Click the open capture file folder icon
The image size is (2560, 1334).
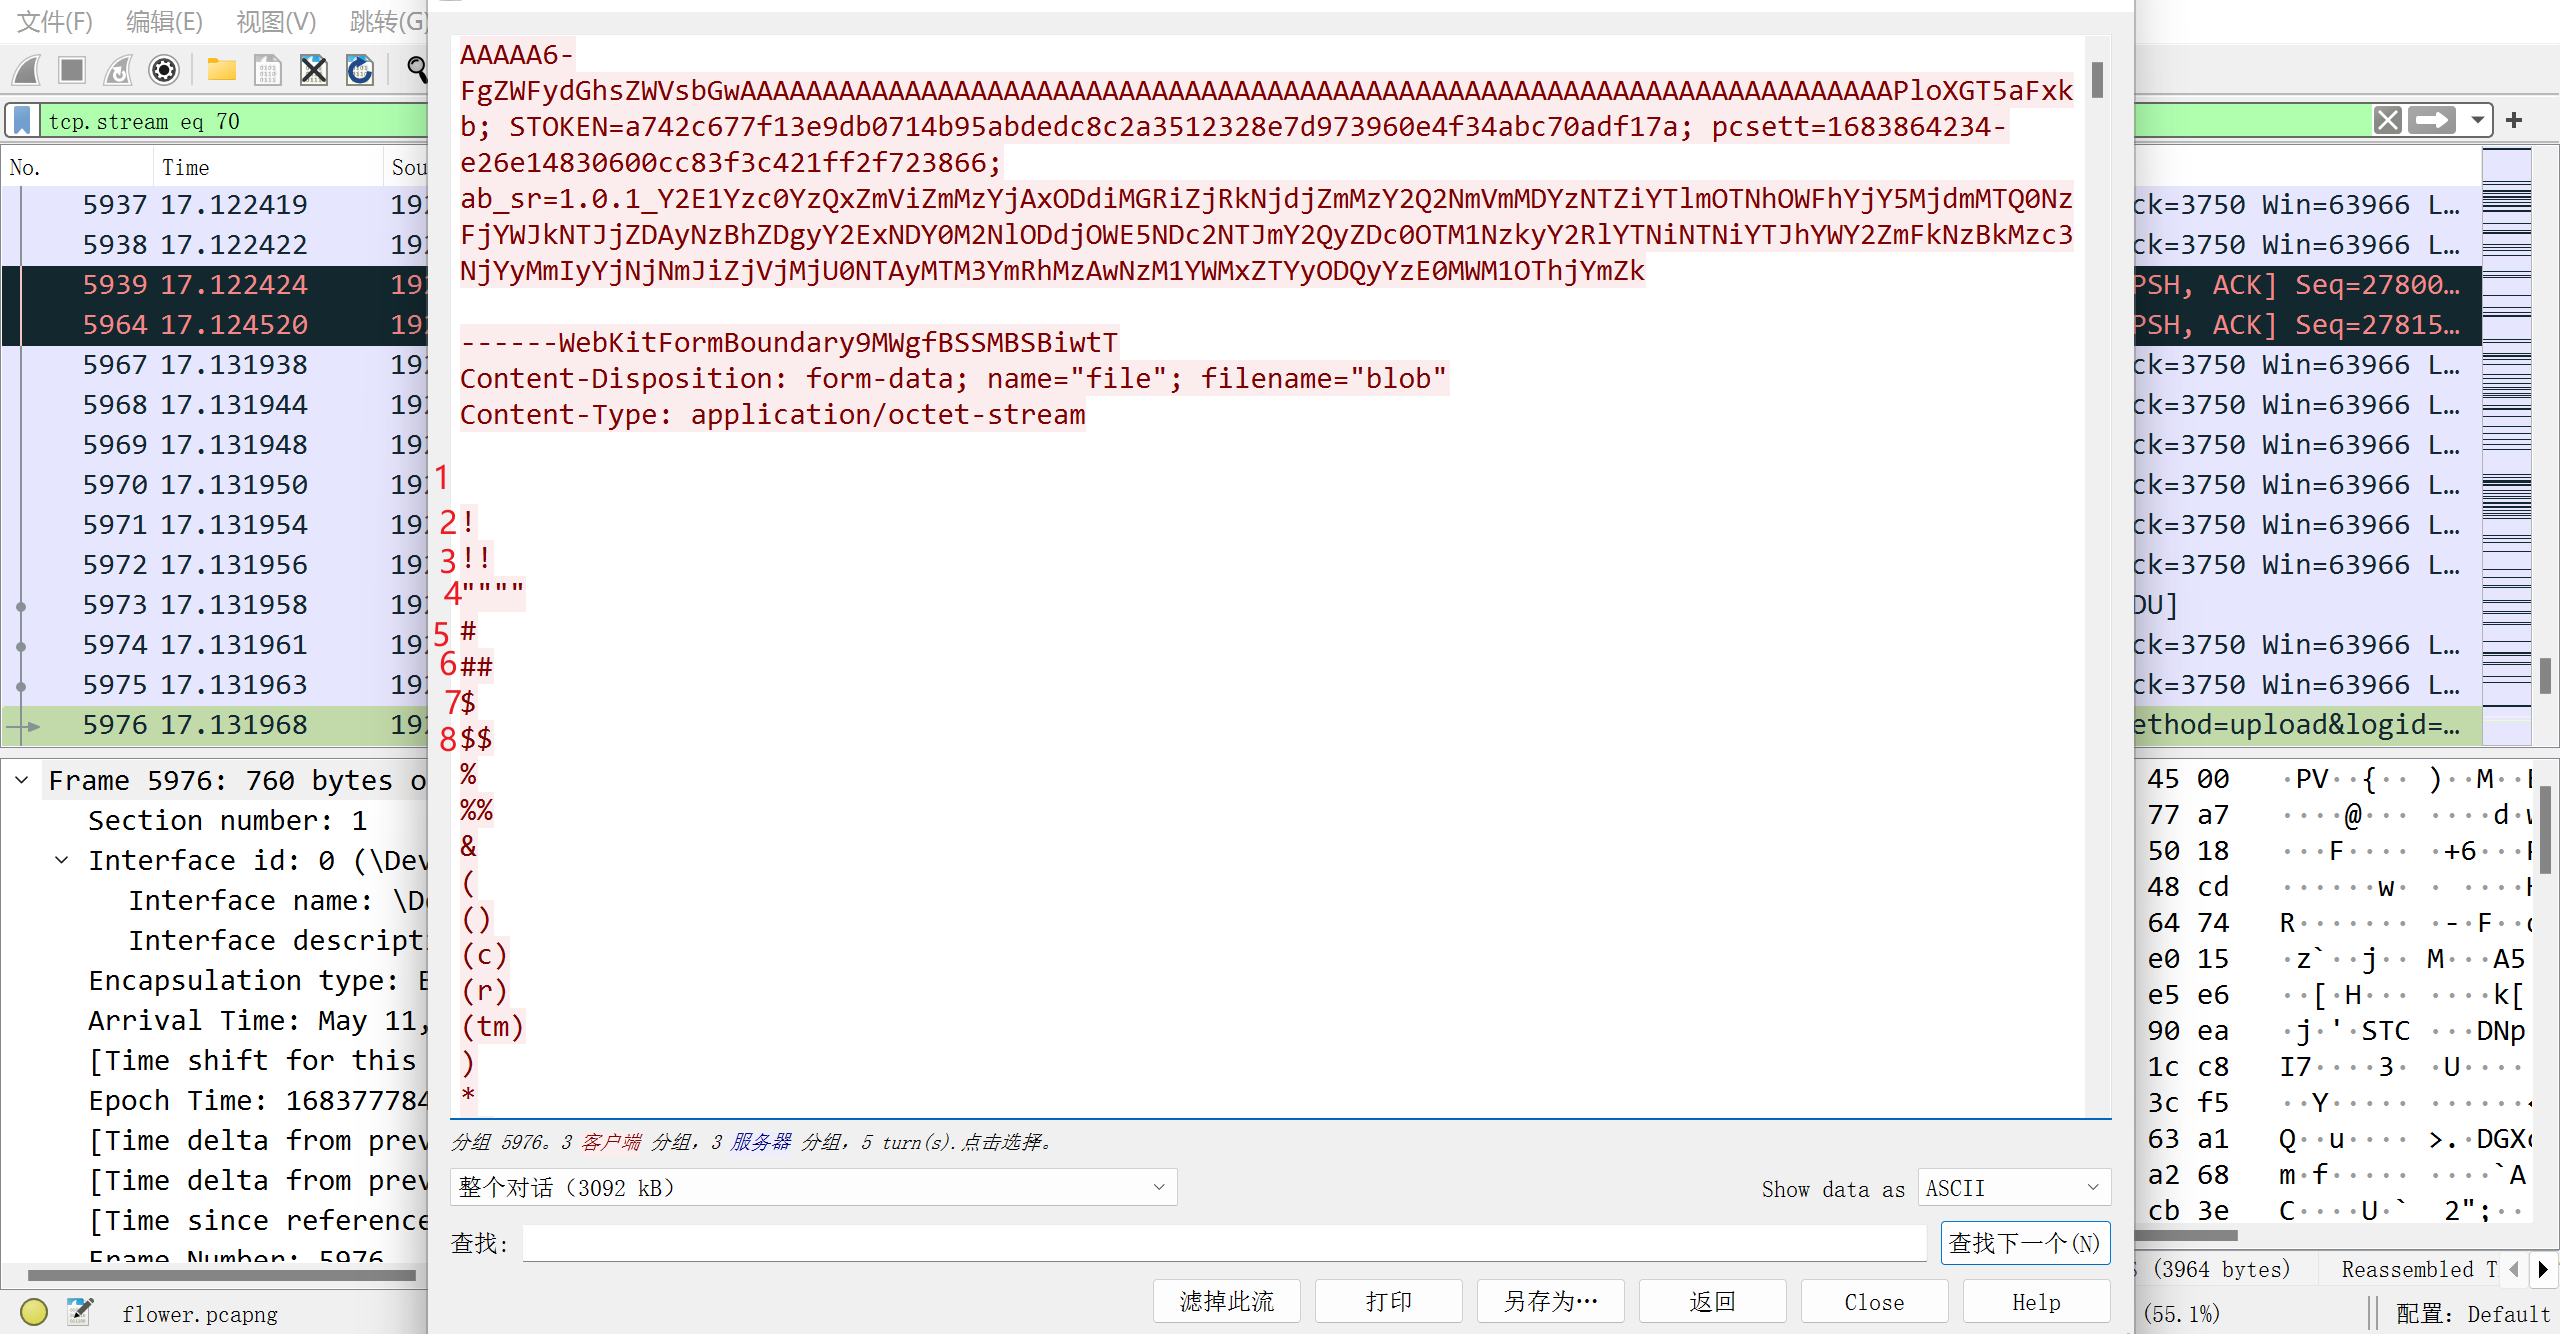[x=221, y=70]
